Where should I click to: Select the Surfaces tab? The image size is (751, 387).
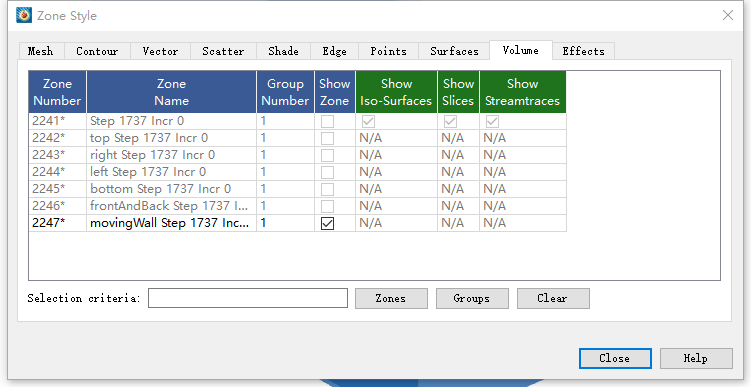click(454, 51)
